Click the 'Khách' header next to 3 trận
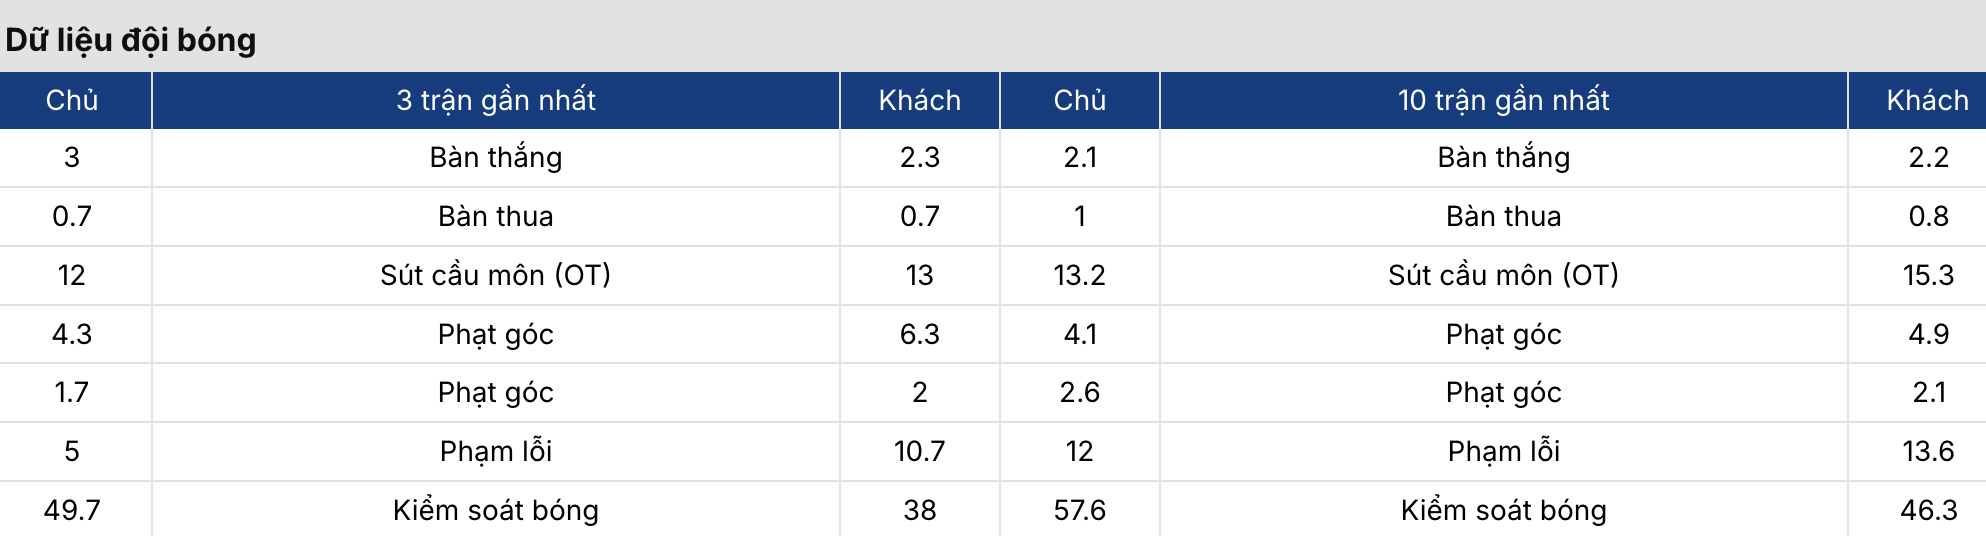The width and height of the screenshot is (1986, 536). [x=920, y=100]
